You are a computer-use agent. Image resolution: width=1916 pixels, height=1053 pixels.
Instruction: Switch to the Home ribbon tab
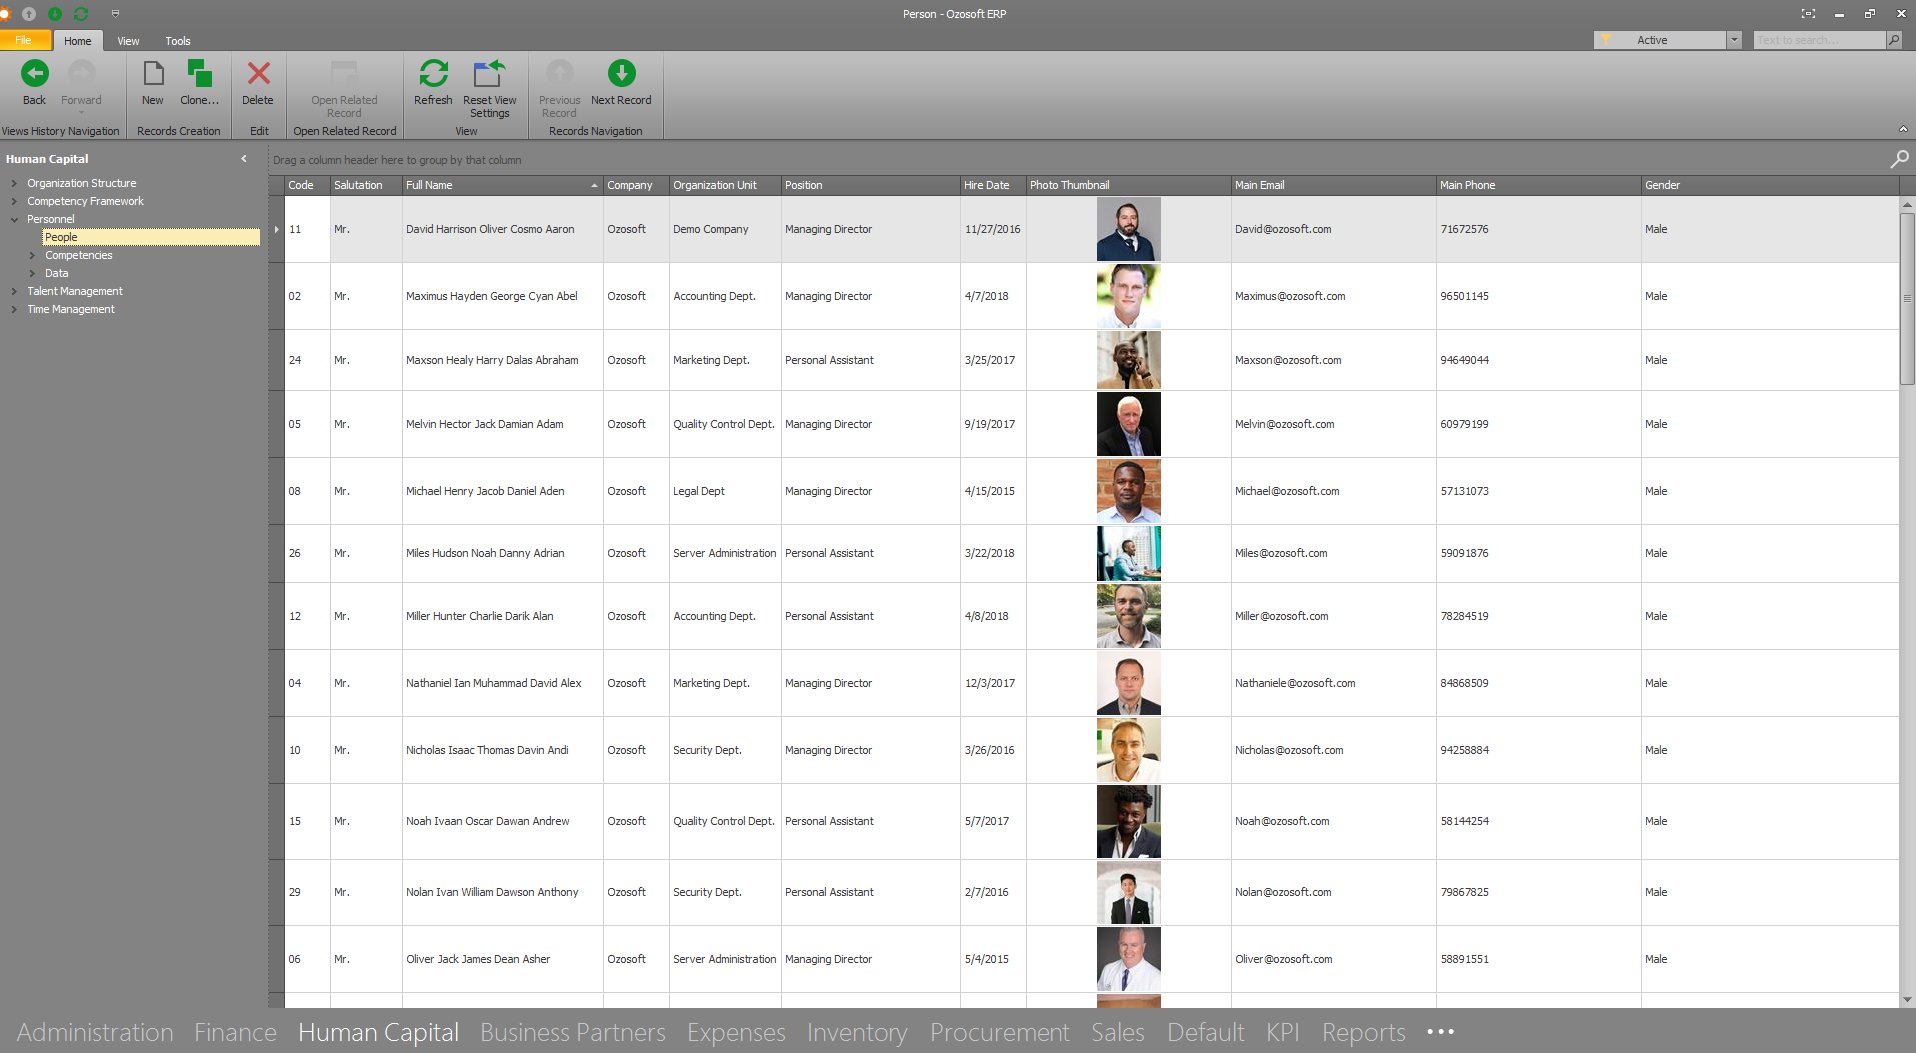[x=77, y=41]
